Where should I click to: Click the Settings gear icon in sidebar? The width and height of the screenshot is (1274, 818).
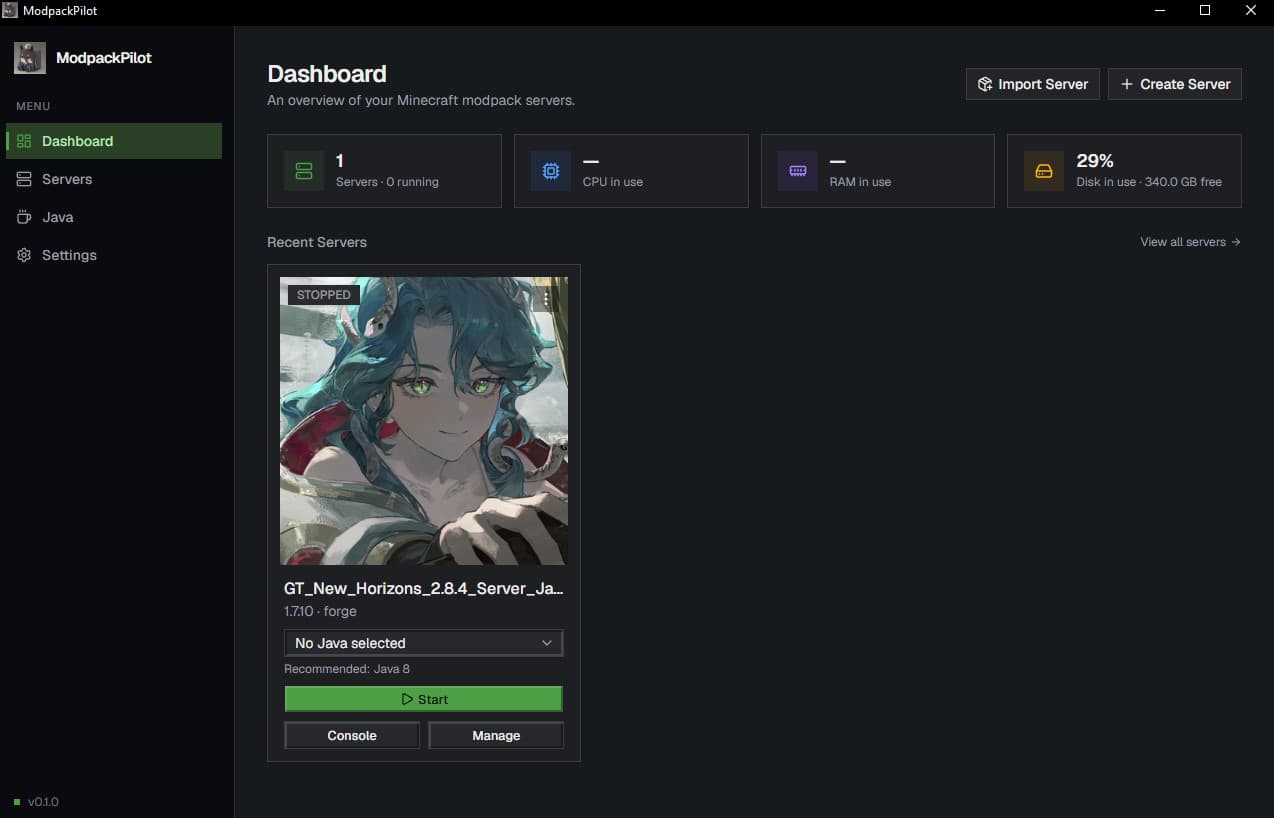pyautogui.click(x=24, y=255)
